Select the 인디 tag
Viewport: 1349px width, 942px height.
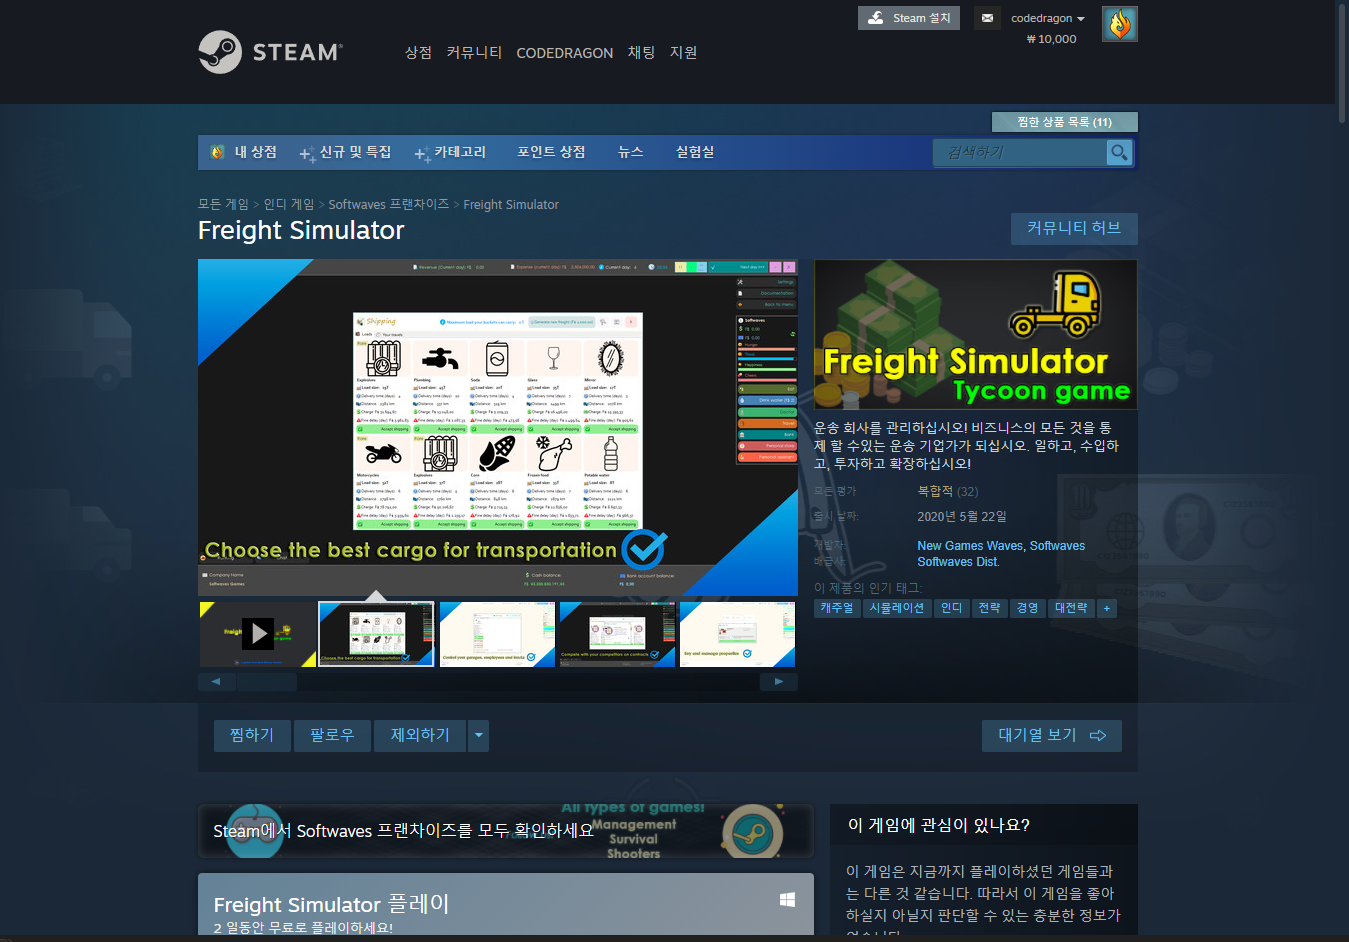tap(951, 608)
